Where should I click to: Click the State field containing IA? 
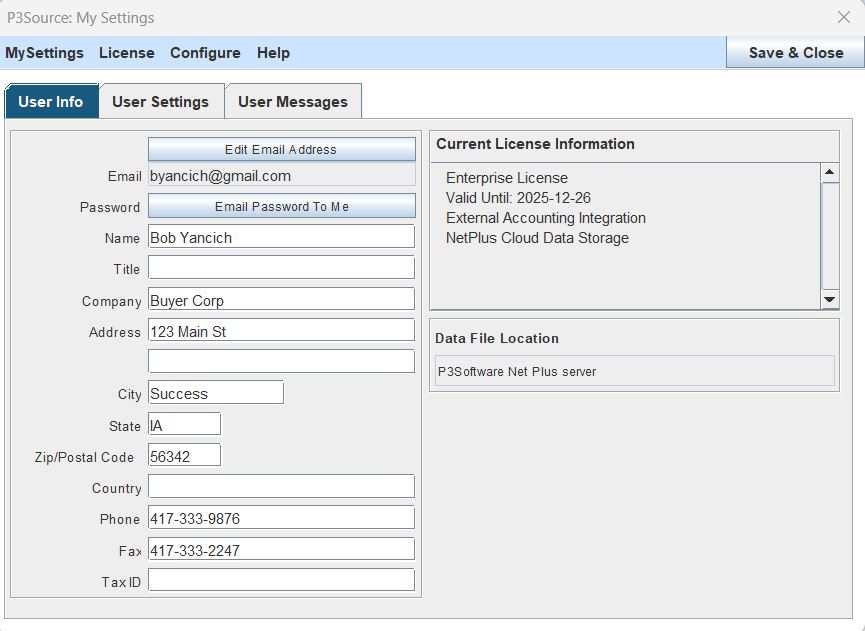(x=184, y=423)
